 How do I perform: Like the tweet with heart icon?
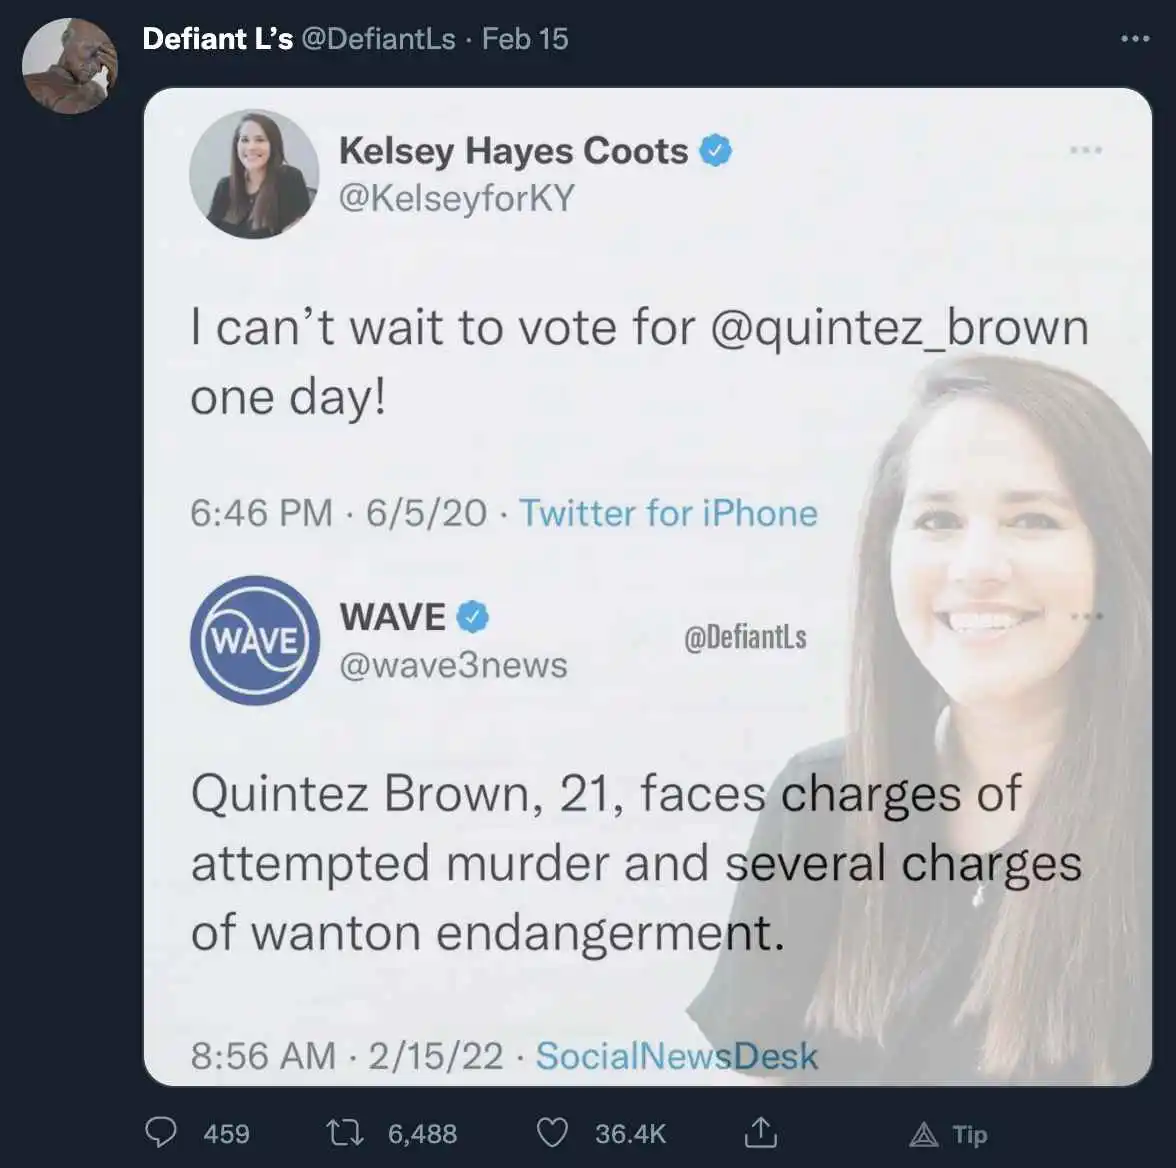[x=552, y=1133]
